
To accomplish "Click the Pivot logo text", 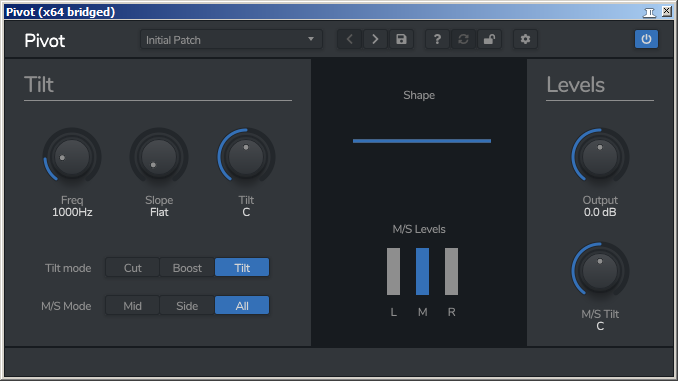I will pos(45,41).
